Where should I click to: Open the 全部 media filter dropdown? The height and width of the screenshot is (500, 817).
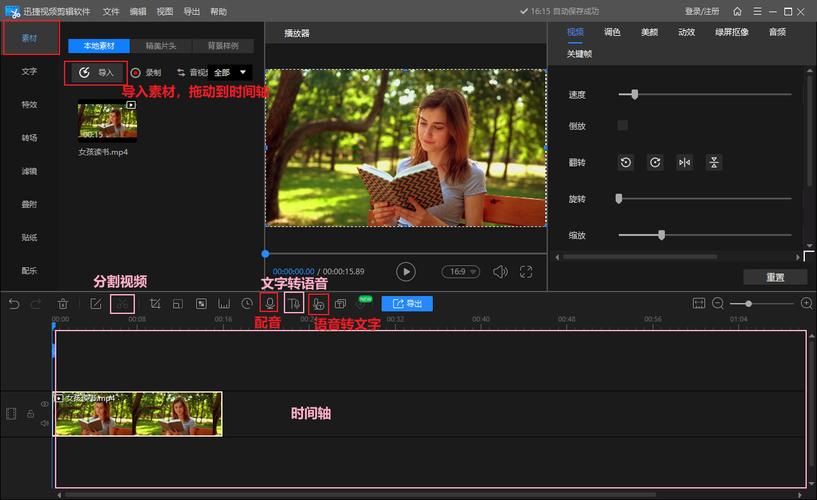pos(230,73)
